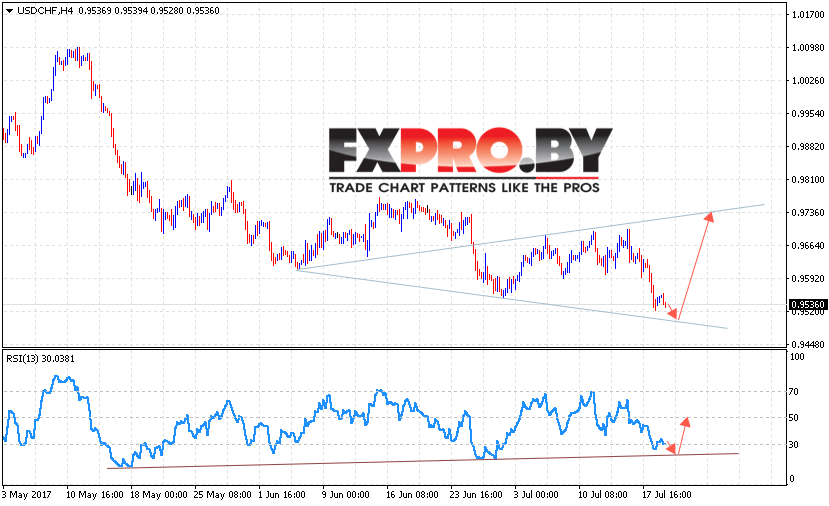The width and height of the screenshot is (829, 506).
Task: Click the 23 Jun 16:00 time label
Action: (476, 495)
